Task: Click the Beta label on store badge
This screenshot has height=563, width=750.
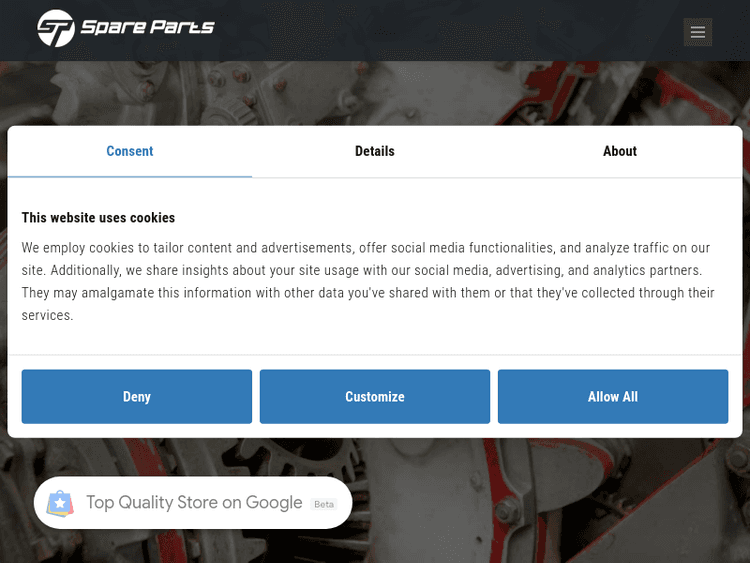Action: (x=324, y=504)
